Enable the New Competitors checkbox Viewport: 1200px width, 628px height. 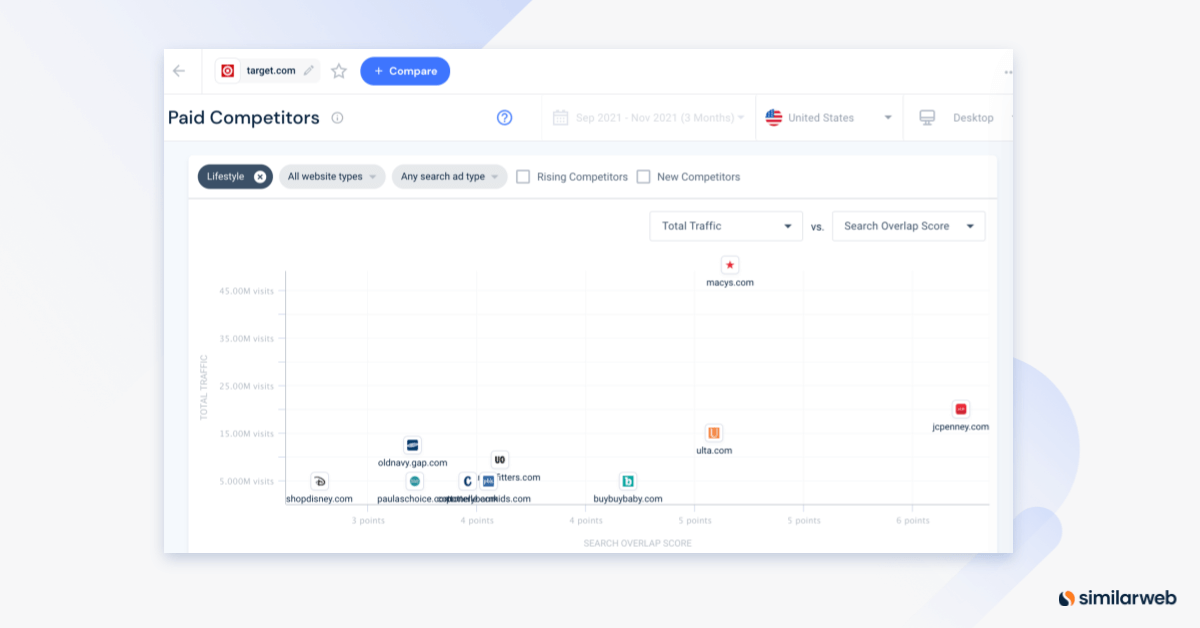pyautogui.click(x=643, y=176)
